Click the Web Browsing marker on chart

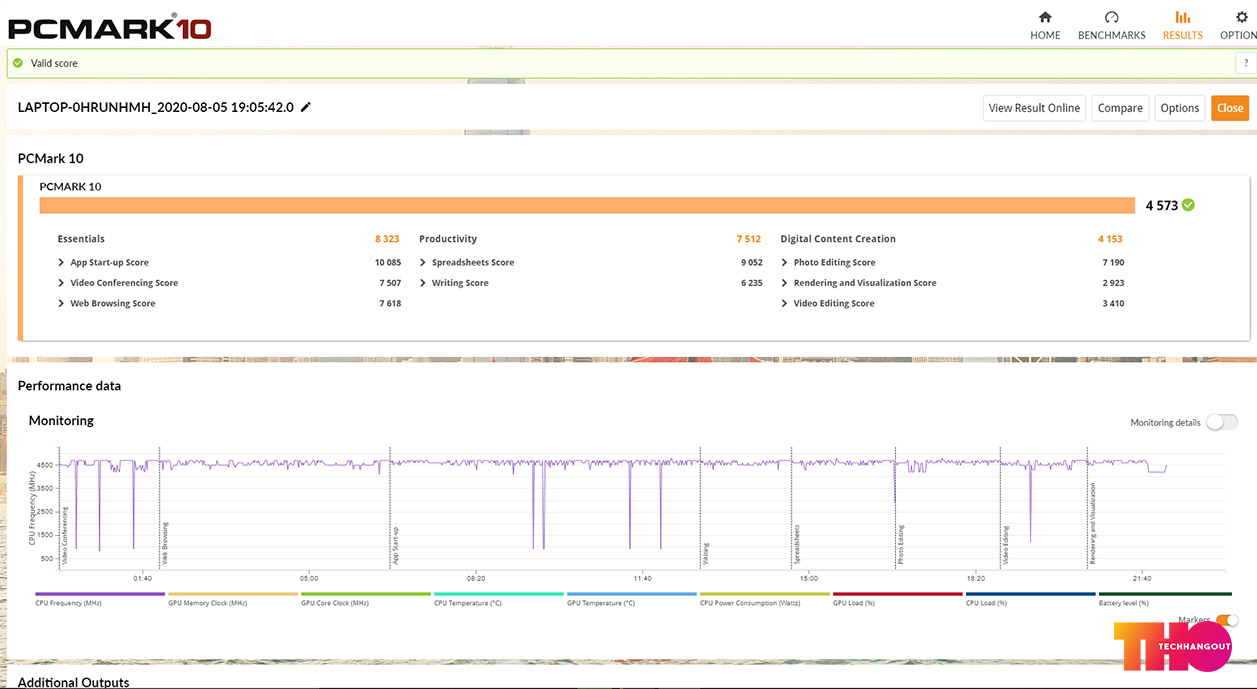(x=165, y=544)
